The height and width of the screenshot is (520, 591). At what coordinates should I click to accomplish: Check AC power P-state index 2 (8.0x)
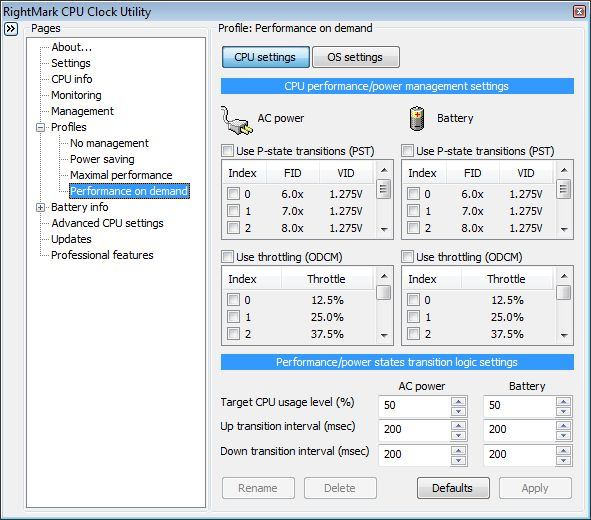click(x=233, y=228)
